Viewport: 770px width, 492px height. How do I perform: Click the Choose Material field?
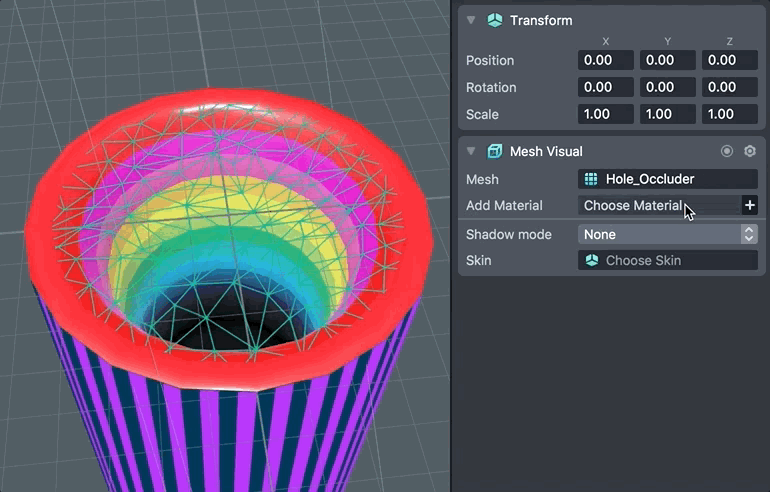[657, 205]
